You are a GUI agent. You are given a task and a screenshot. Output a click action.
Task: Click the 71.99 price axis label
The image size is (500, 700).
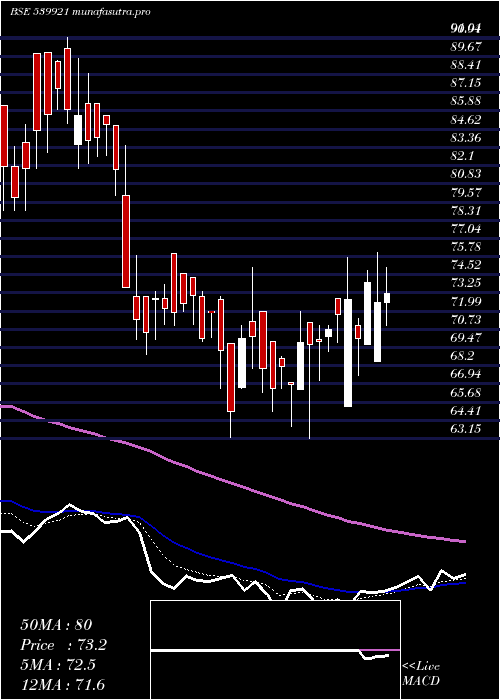coord(465,302)
